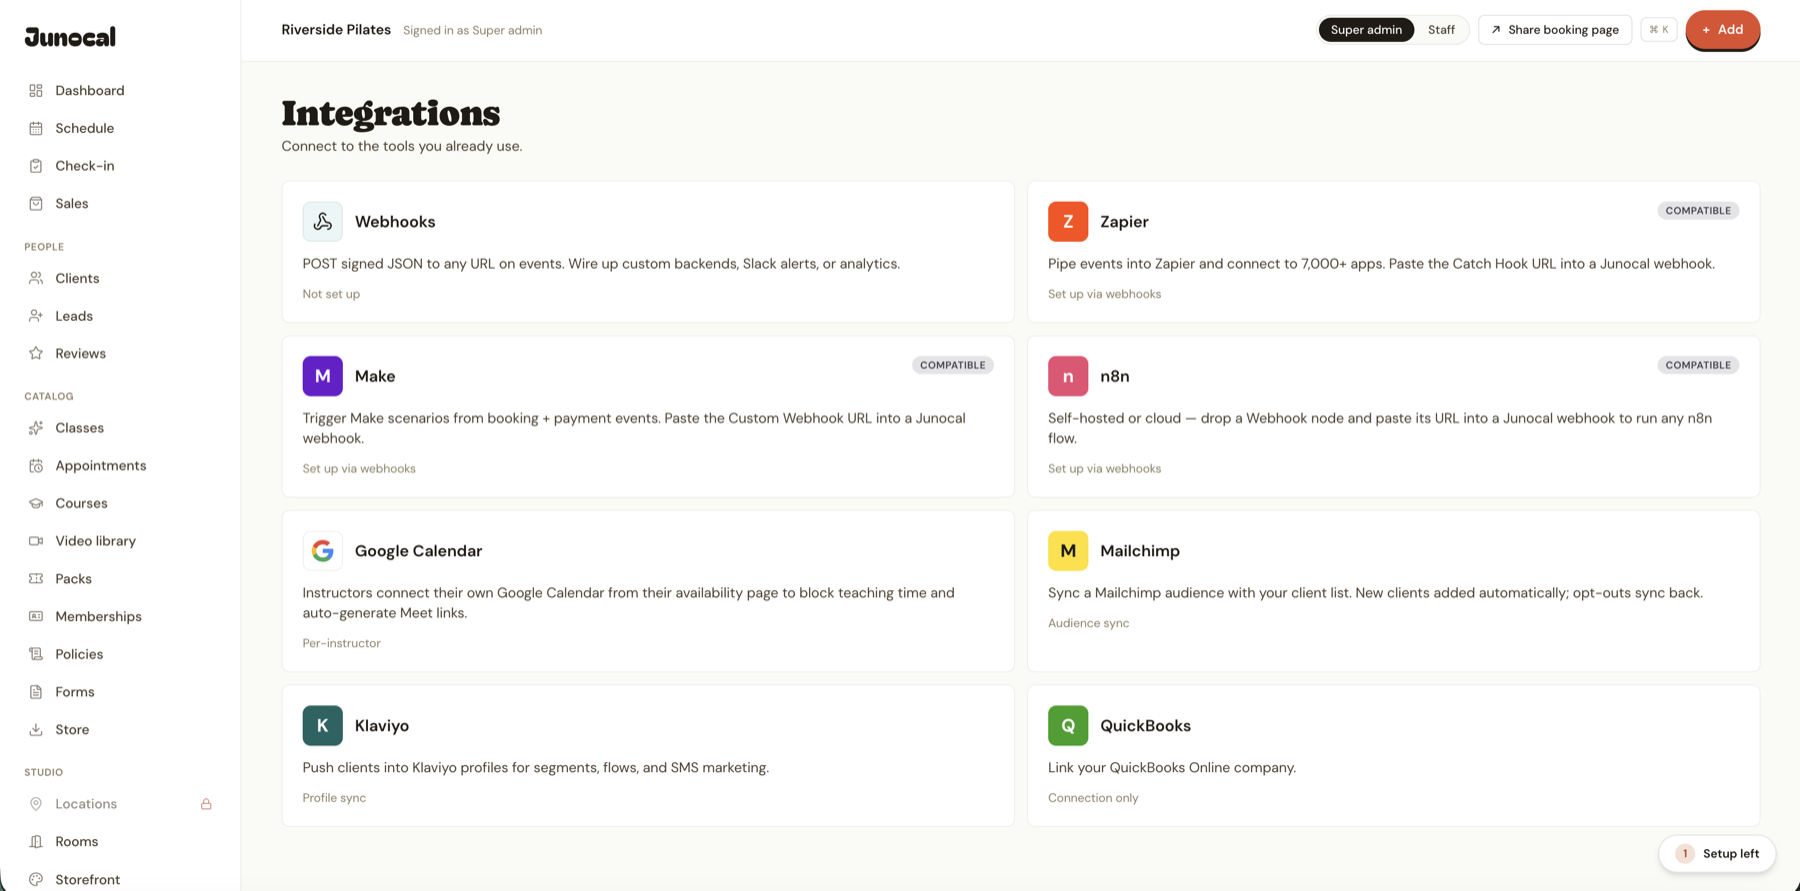
Task: Click the green QuickBooks Q icon
Action: tap(1068, 726)
